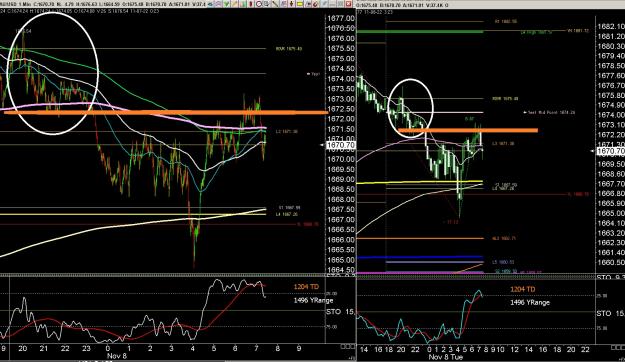Click the left chart 1670.70 price tag
The image size is (625, 362).
pos(341,145)
